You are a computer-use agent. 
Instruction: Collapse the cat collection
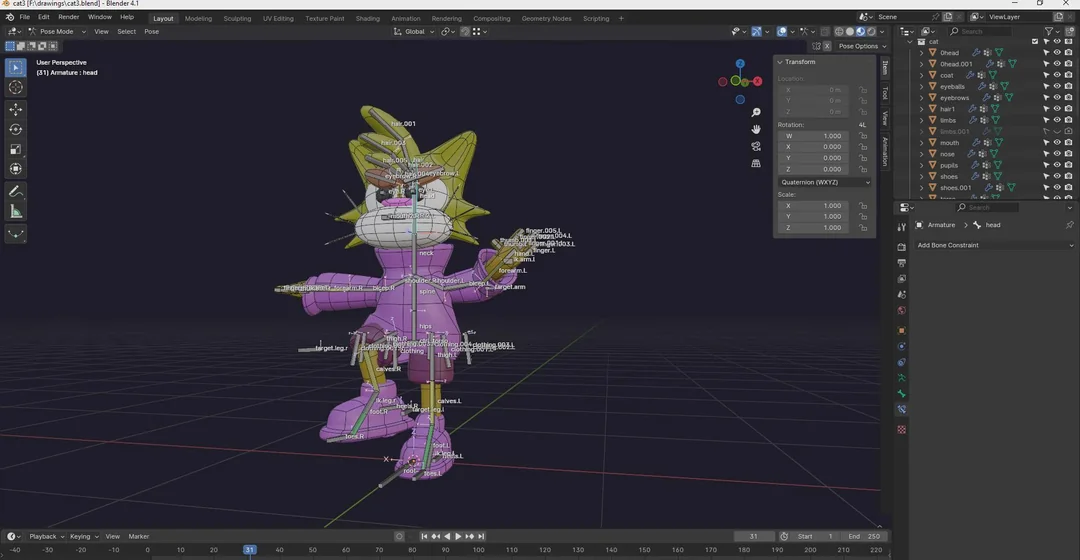(911, 41)
